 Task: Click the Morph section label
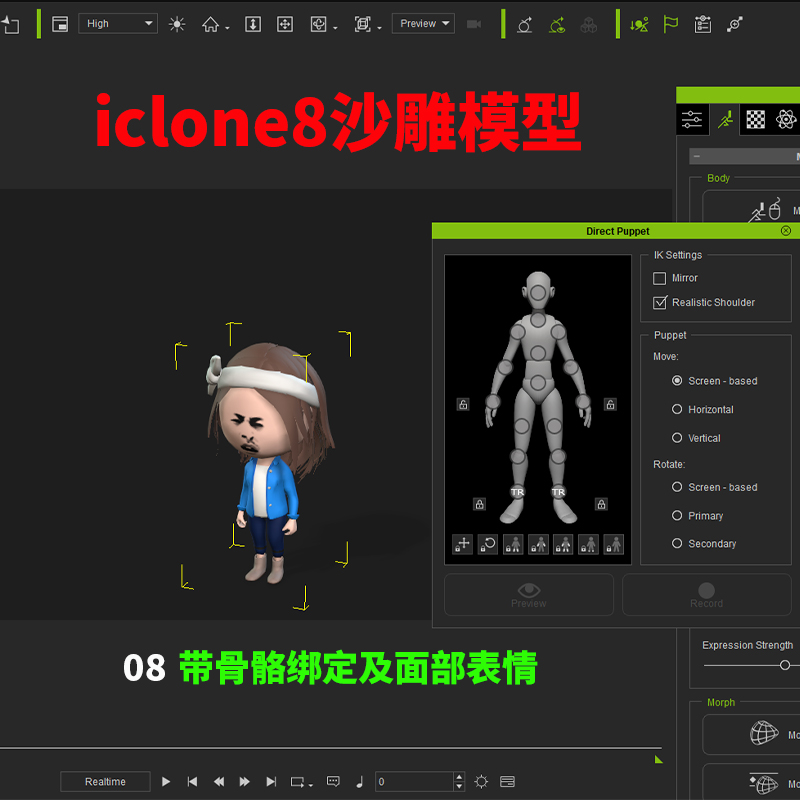tap(720, 703)
